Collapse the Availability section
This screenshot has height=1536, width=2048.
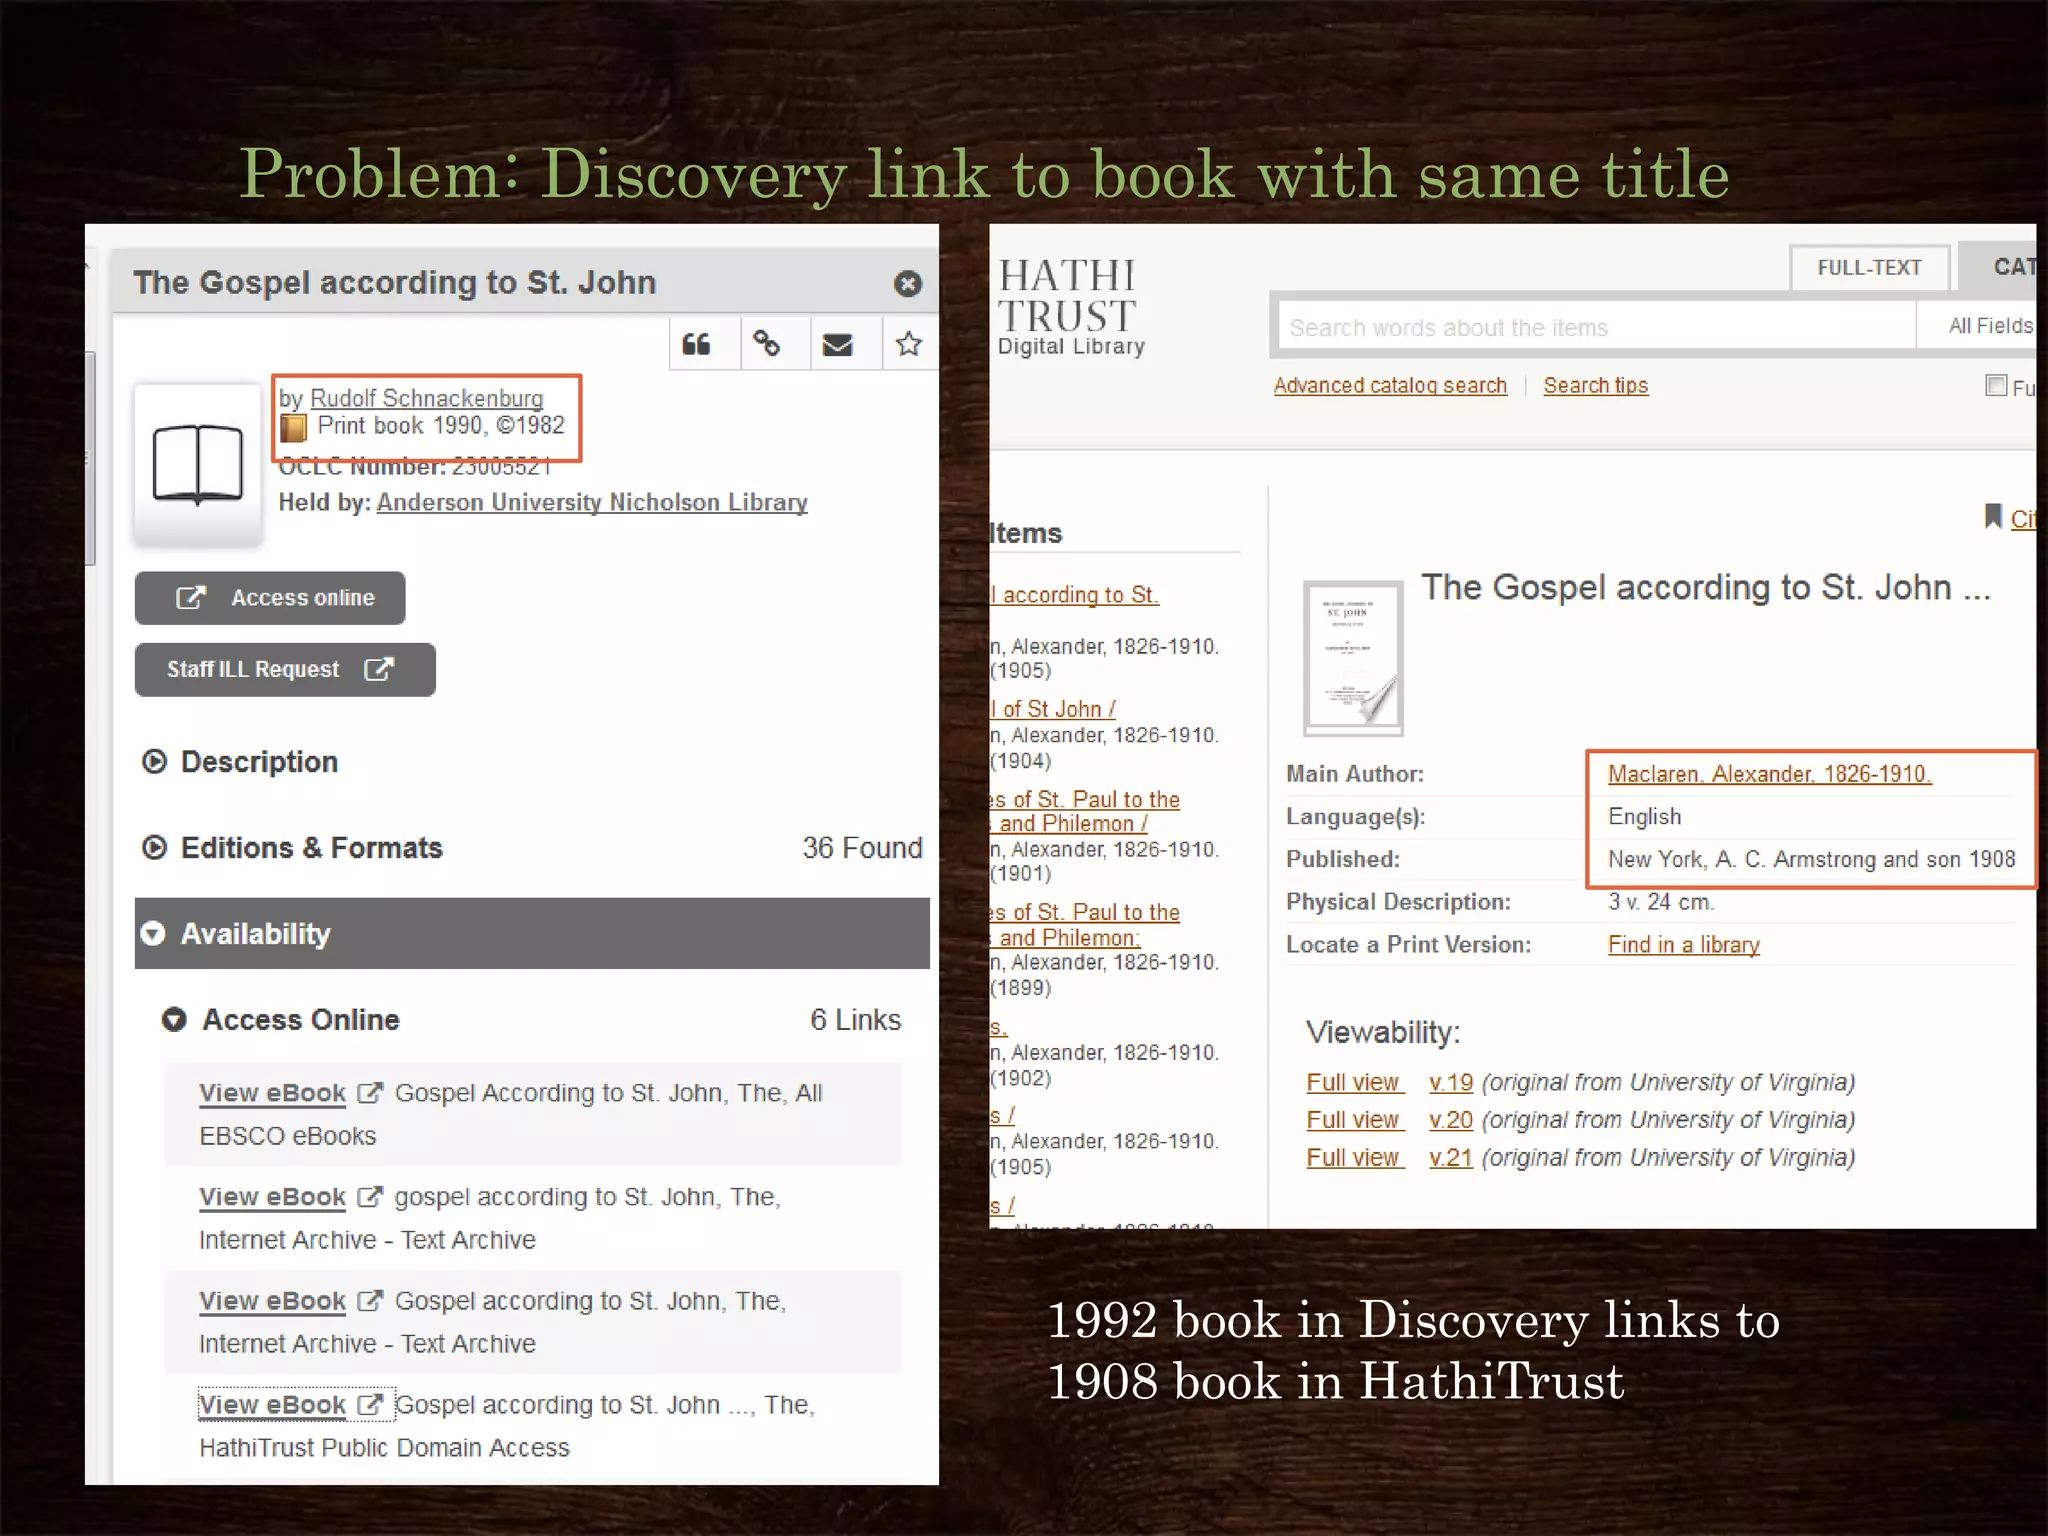coord(532,933)
